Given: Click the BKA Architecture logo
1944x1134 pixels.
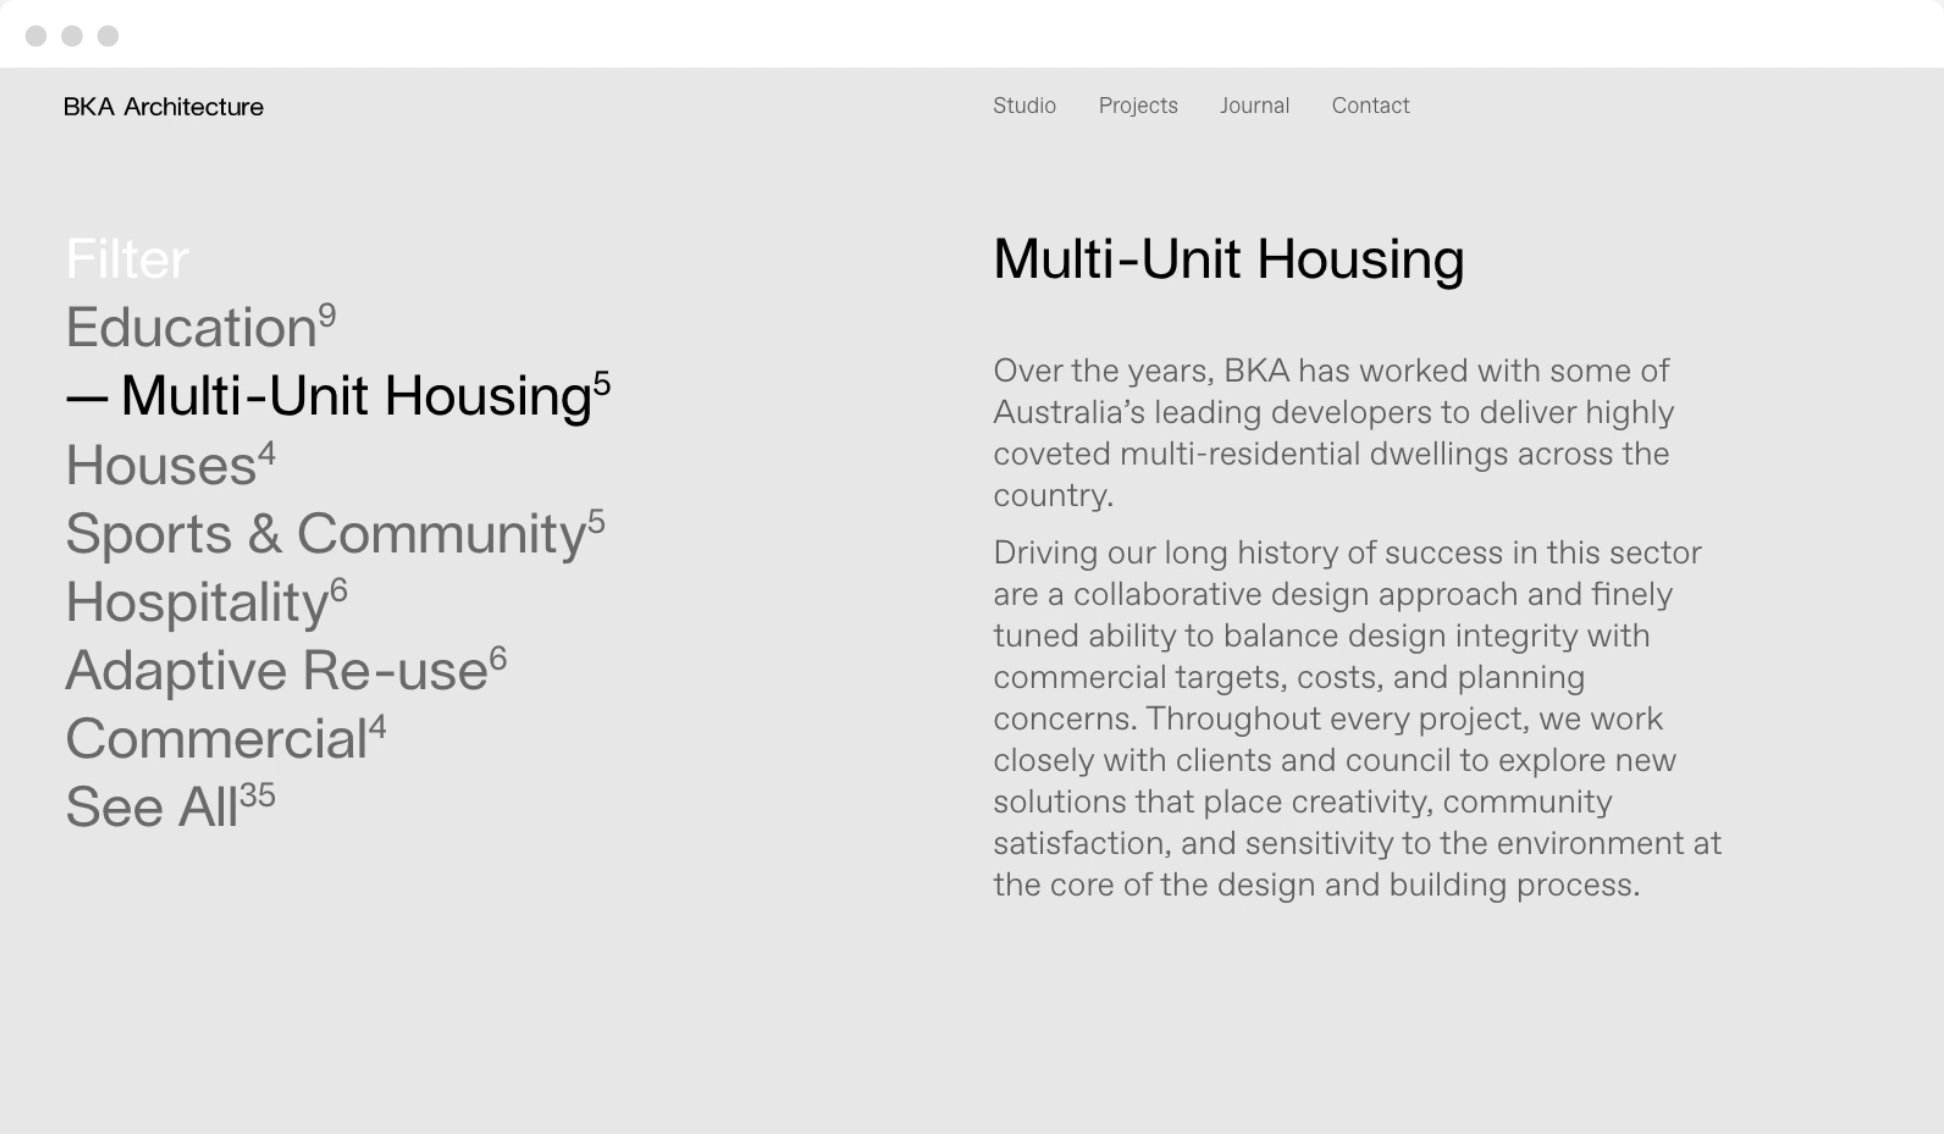Looking at the screenshot, I should tap(163, 107).
